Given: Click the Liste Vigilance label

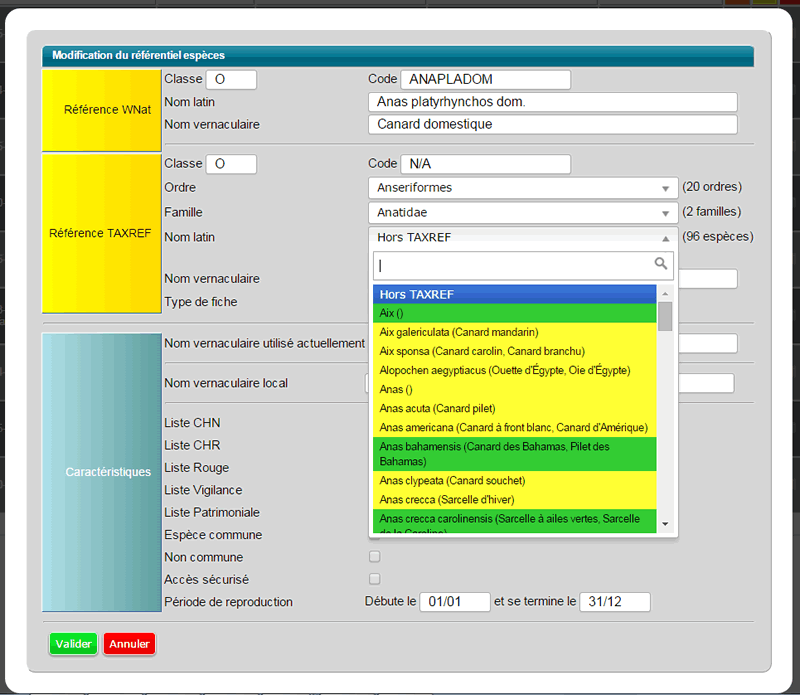Looking at the screenshot, I should [x=203, y=490].
